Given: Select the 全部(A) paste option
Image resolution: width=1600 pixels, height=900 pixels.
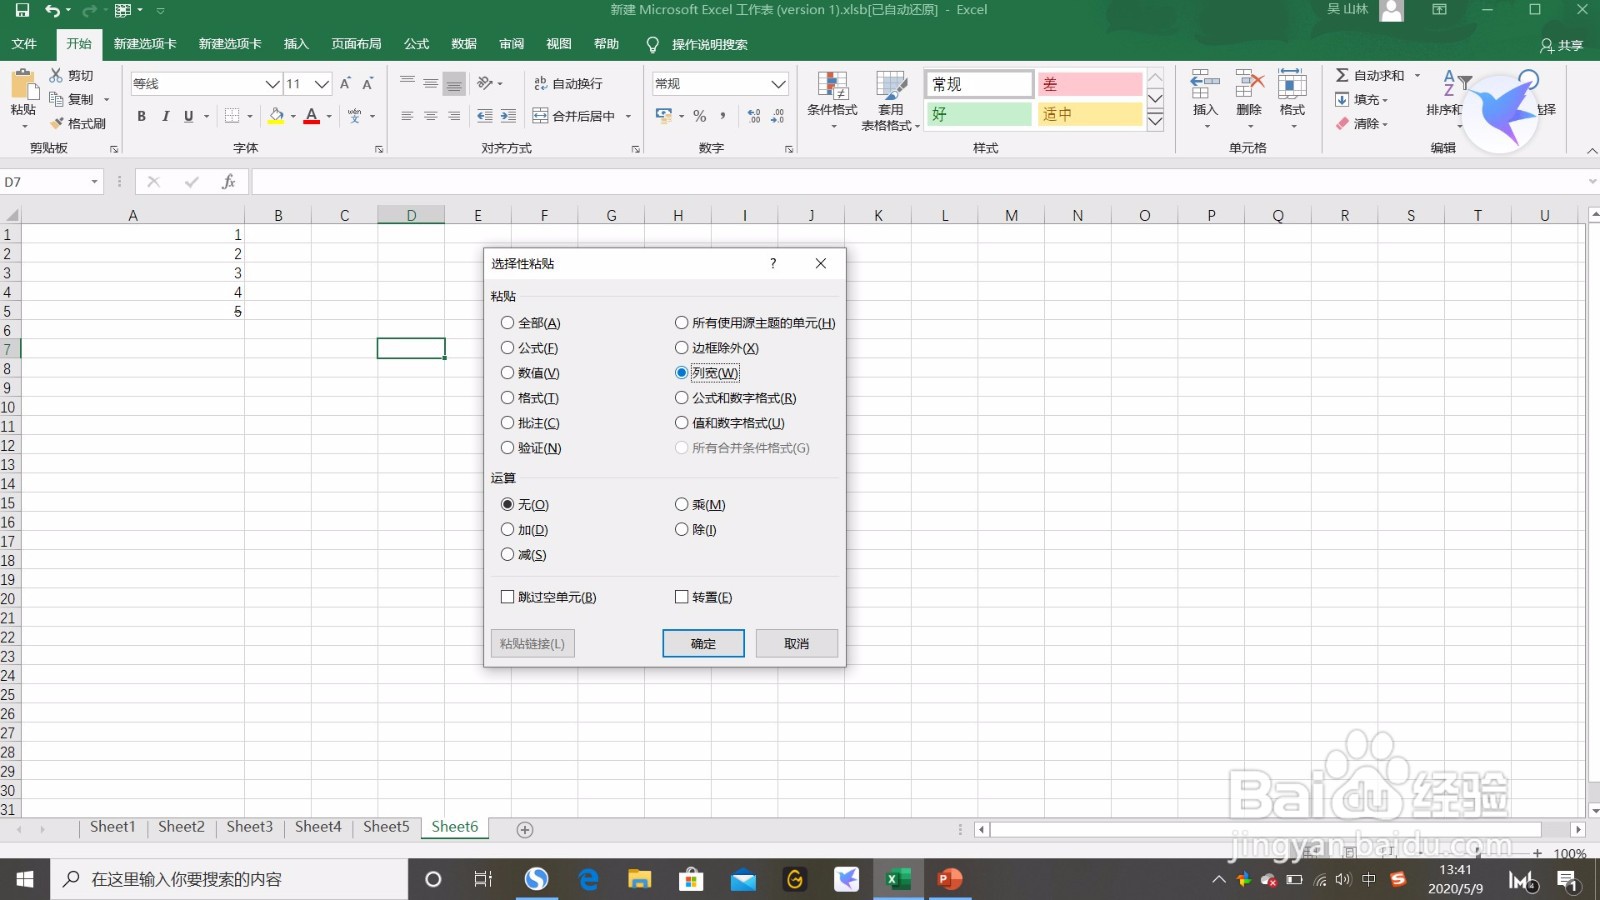Looking at the screenshot, I should pos(531,323).
